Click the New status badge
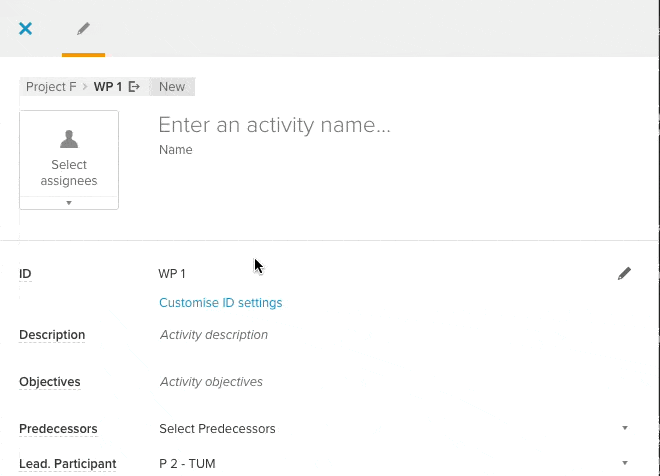 (172, 87)
